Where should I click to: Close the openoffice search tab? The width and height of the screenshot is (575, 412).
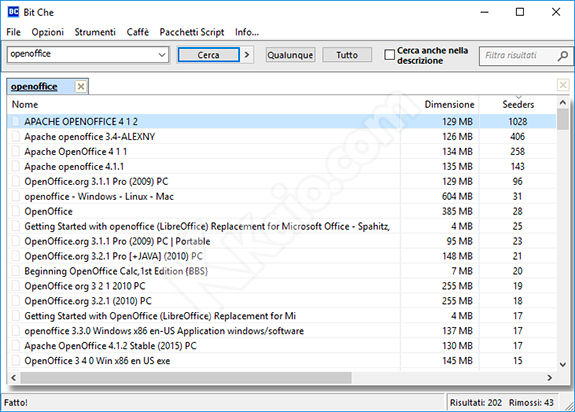click(x=81, y=87)
